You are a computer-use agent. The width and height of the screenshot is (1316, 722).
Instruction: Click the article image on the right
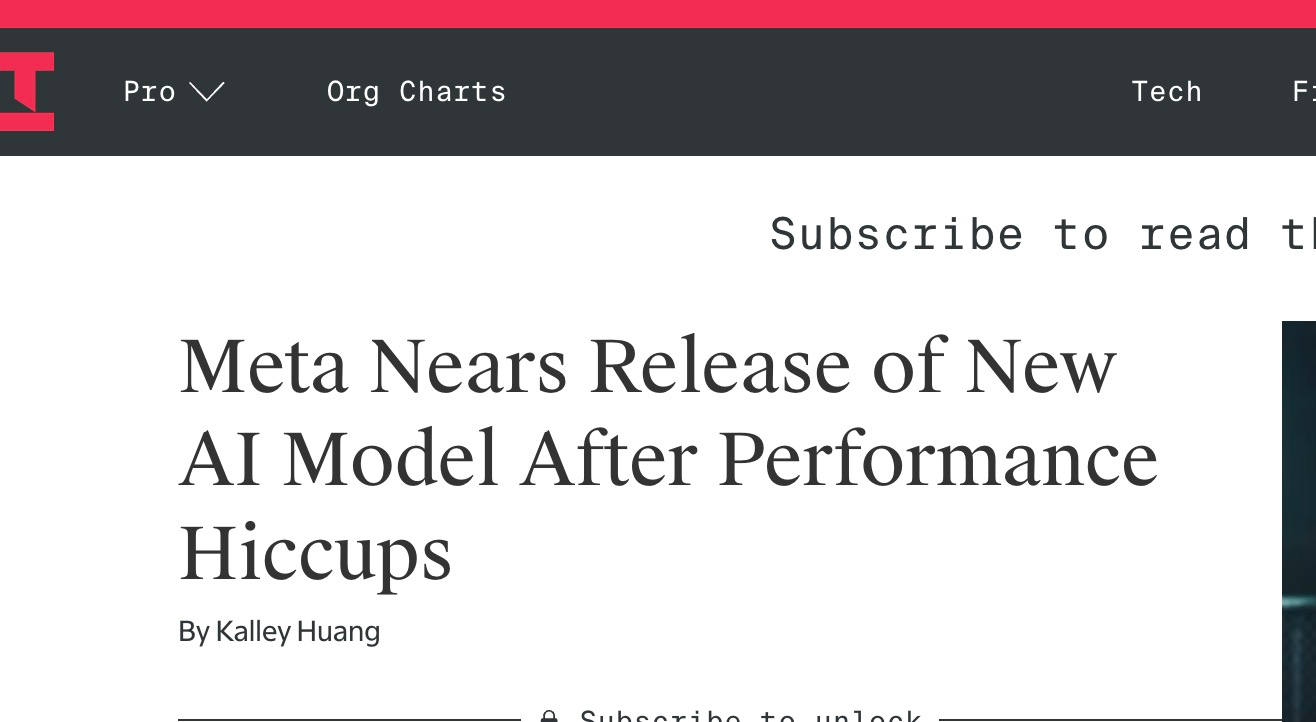(x=1298, y=520)
